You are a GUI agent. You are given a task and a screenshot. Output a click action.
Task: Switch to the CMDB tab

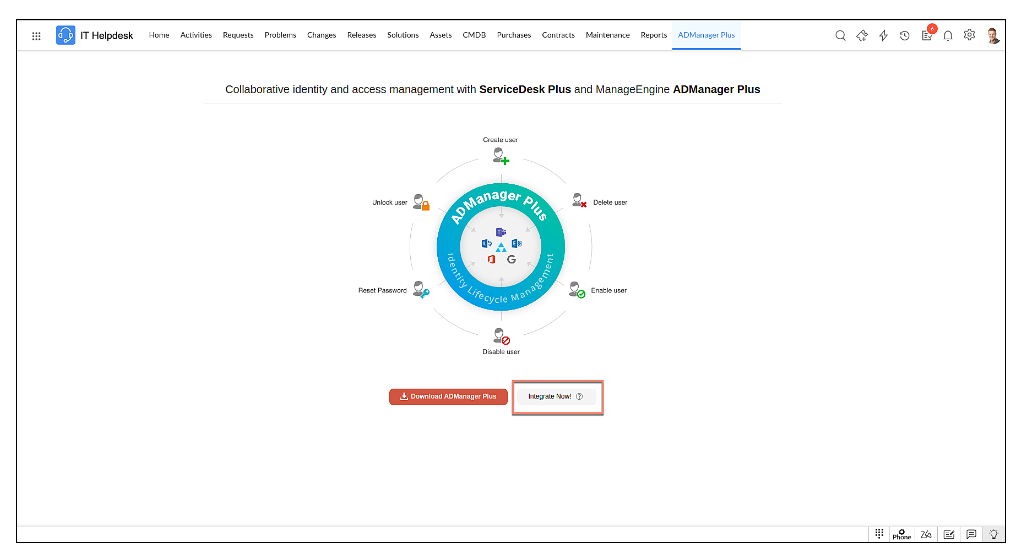pyautogui.click(x=474, y=35)
